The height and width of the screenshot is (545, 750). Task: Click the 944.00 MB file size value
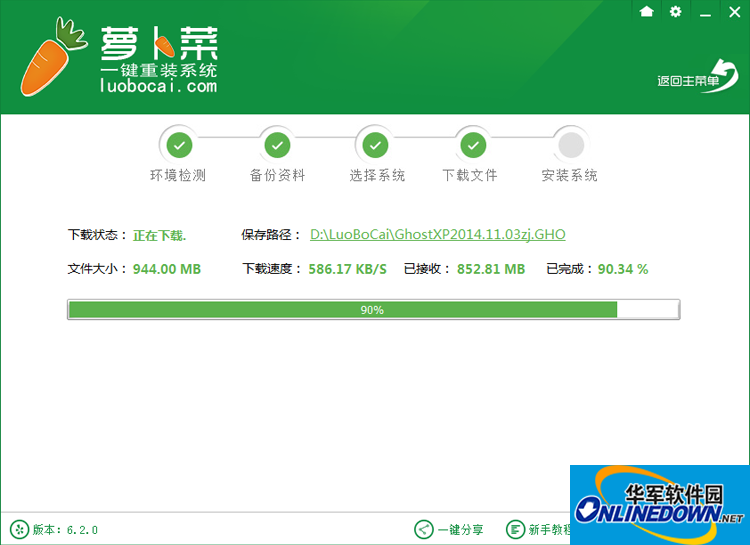click(167, 269)
